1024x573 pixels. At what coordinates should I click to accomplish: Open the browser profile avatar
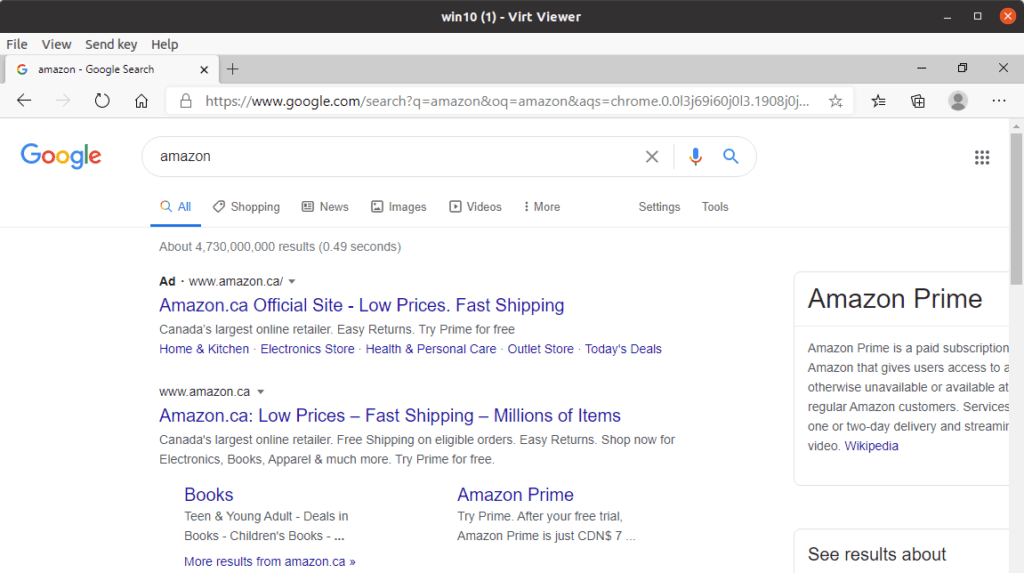tap(958, 101)
